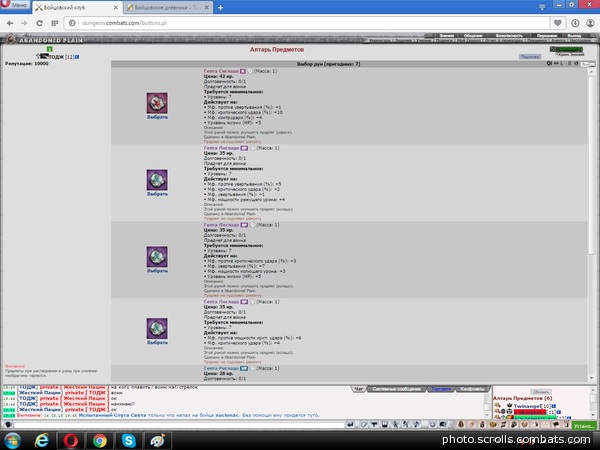Switch to the Системные сообщения tab
Screen dimensions: 600x450
(396, 389)
